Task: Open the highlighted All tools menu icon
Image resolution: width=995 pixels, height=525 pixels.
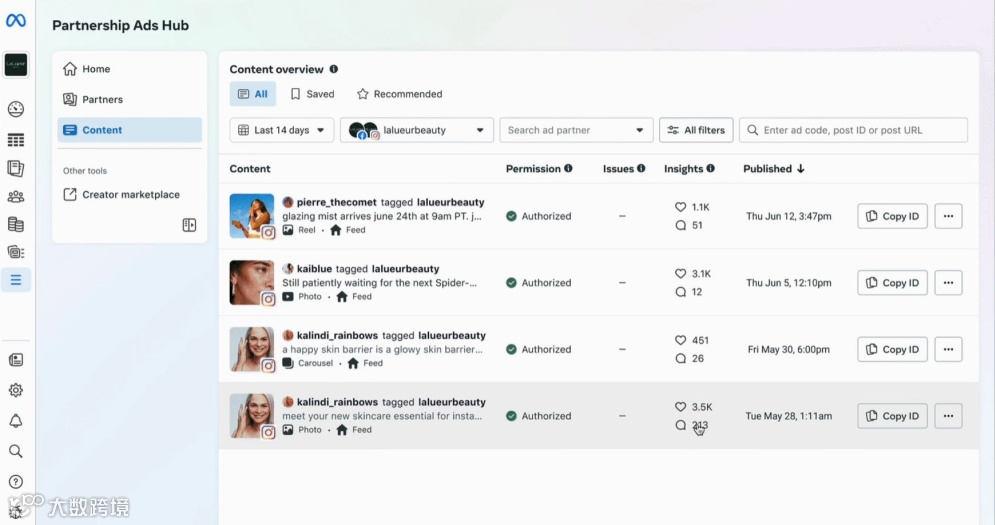Action: [16, 280]
